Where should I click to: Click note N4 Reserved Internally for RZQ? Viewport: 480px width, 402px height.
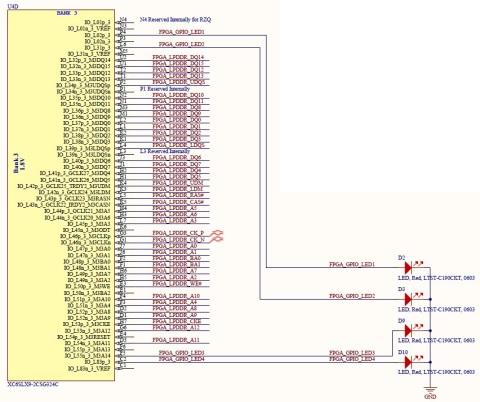click(175, 20)
